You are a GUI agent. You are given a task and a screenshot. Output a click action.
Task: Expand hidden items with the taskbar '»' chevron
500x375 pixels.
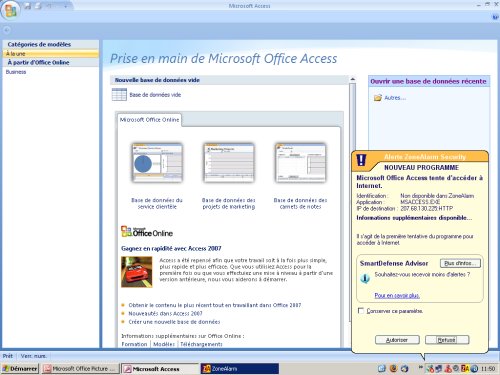[420, 367]
